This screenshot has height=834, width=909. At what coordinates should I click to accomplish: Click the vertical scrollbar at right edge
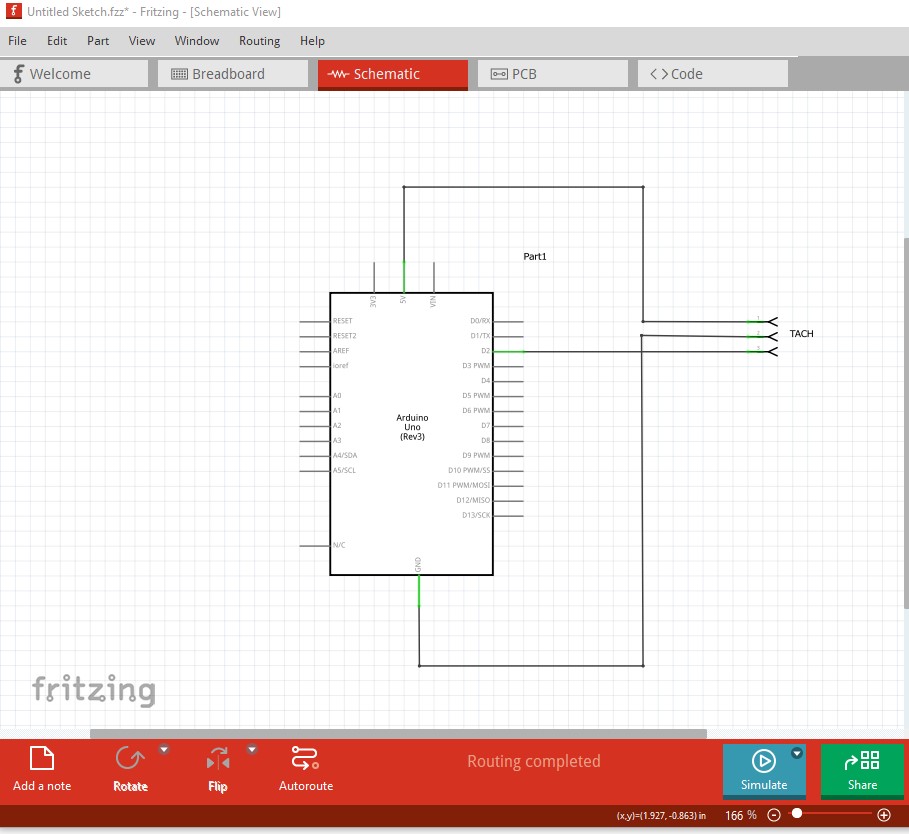point(906,423)
